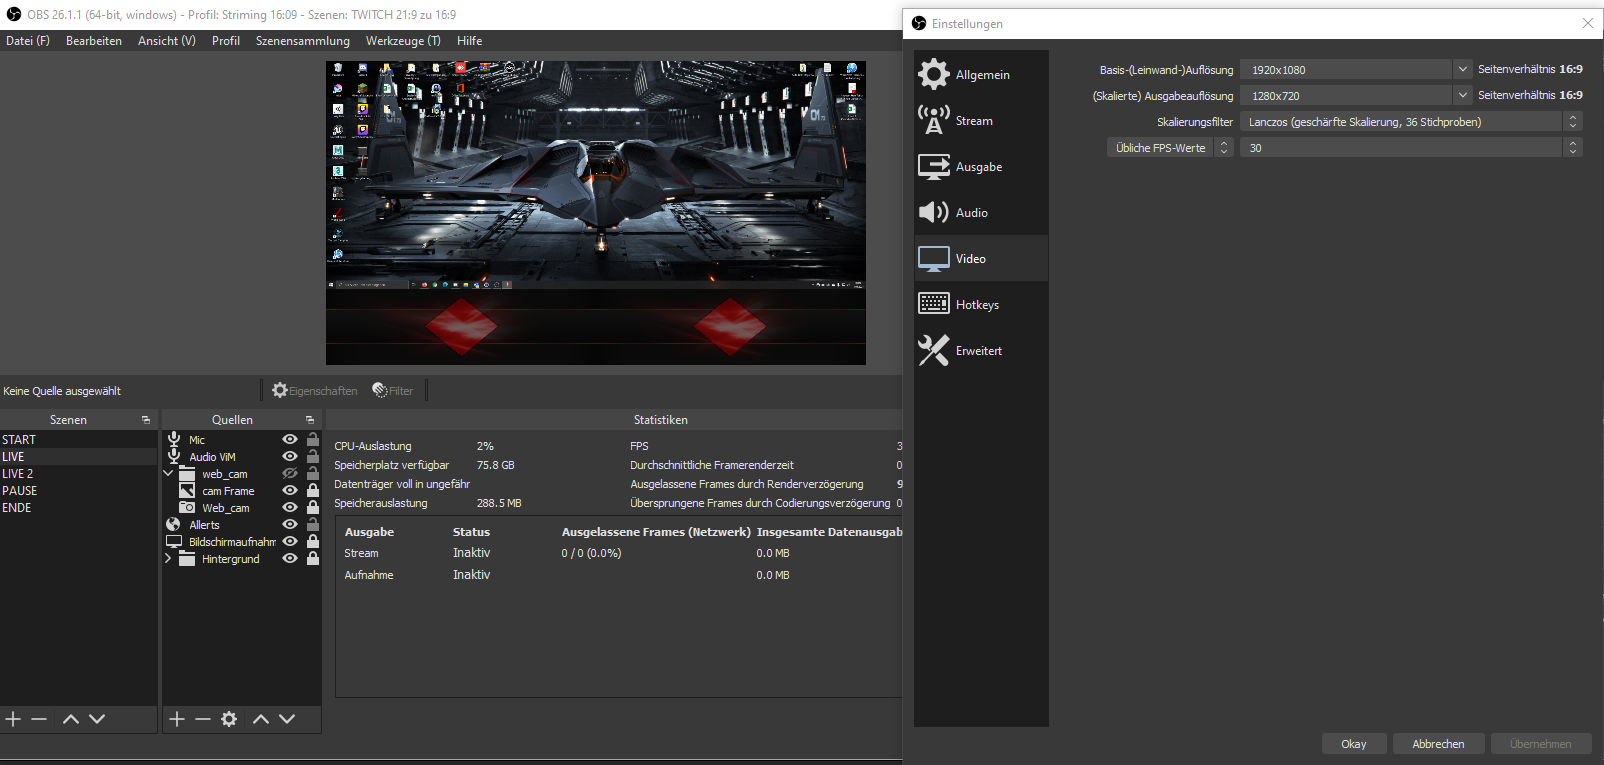Add a new source in Quellen

click(x=177, y=719)
